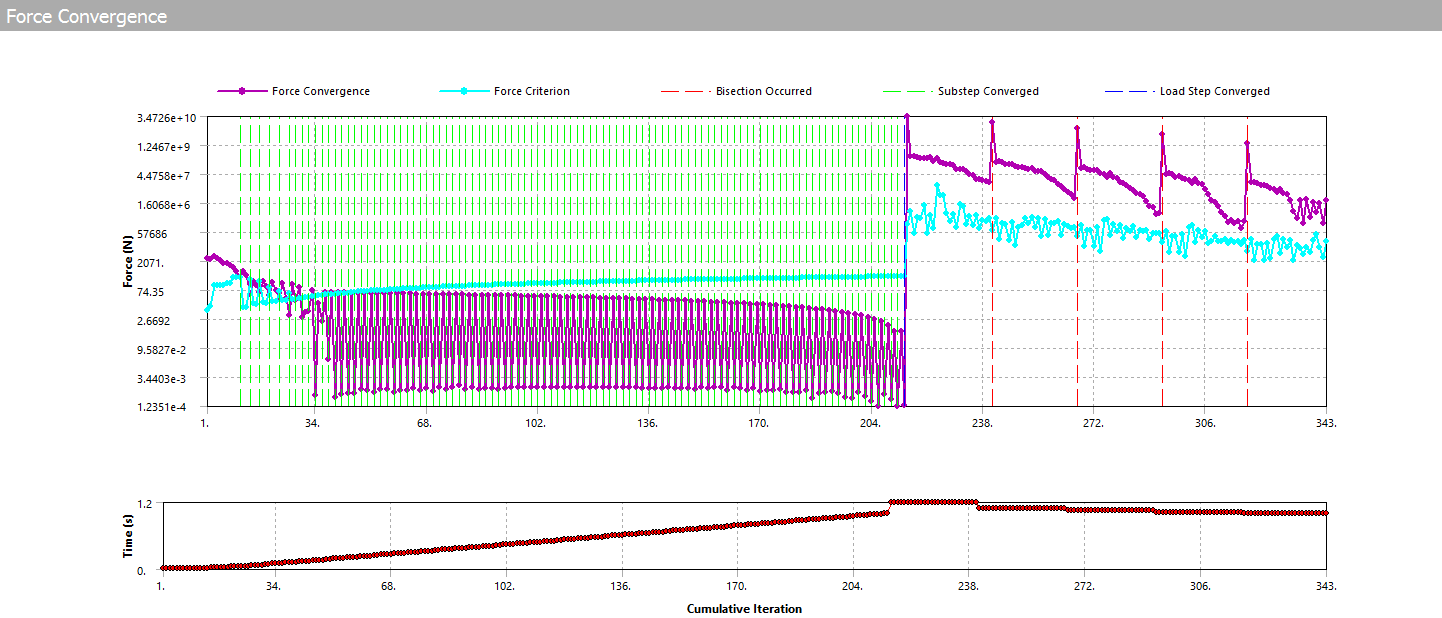This screenshot has height=618, width=1442.
Task: Click the dashed line icon beside Bisection Occurred
Action: [x=685, y=91]
